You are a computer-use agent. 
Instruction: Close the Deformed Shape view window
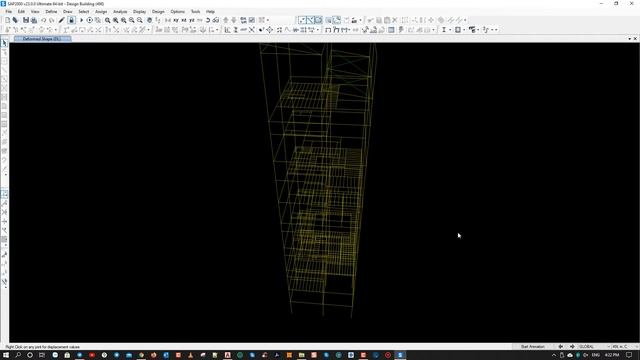click(x=635, y=39)
